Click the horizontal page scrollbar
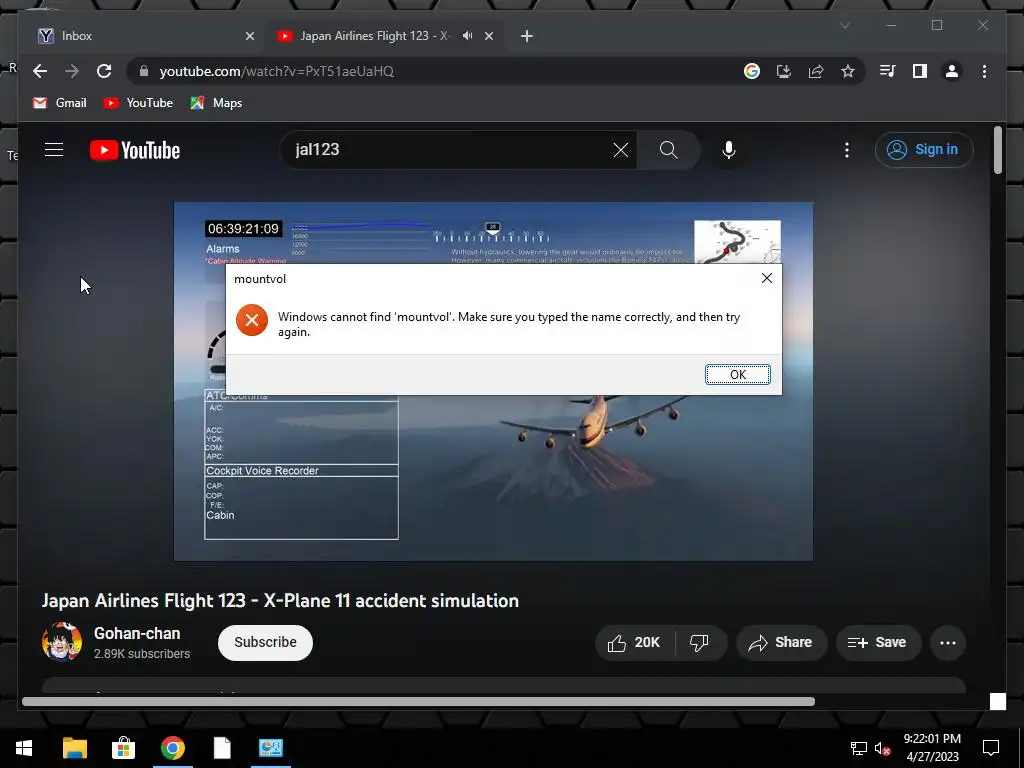 coord(418,701)
